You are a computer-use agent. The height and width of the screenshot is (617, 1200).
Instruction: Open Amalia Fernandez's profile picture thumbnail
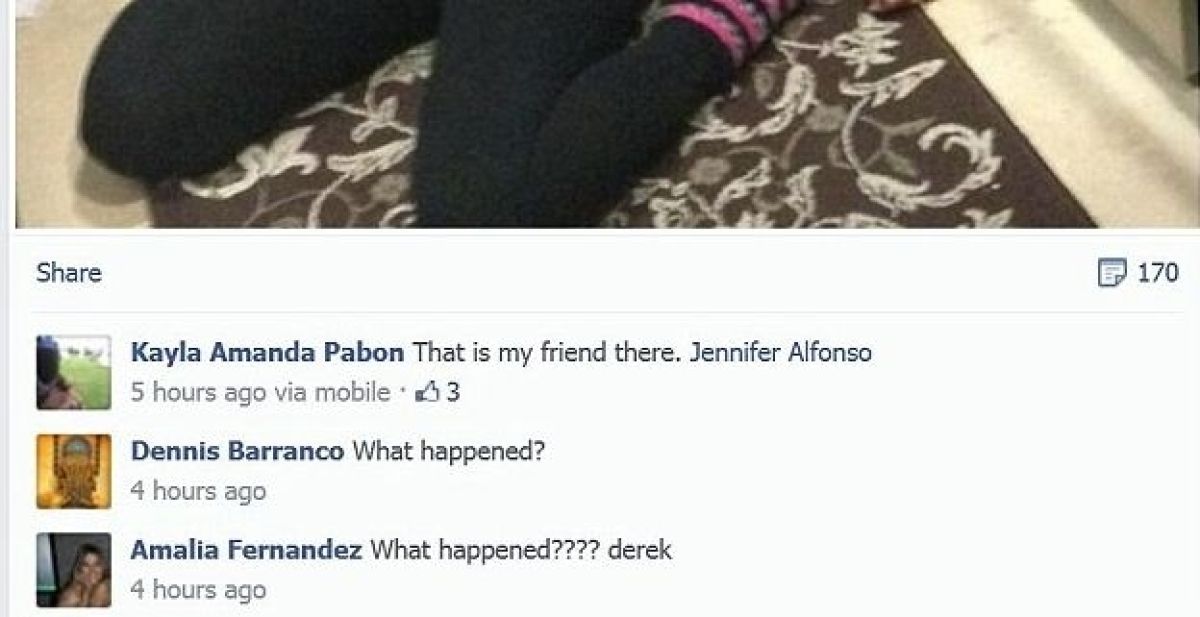[x=74, y=570]
